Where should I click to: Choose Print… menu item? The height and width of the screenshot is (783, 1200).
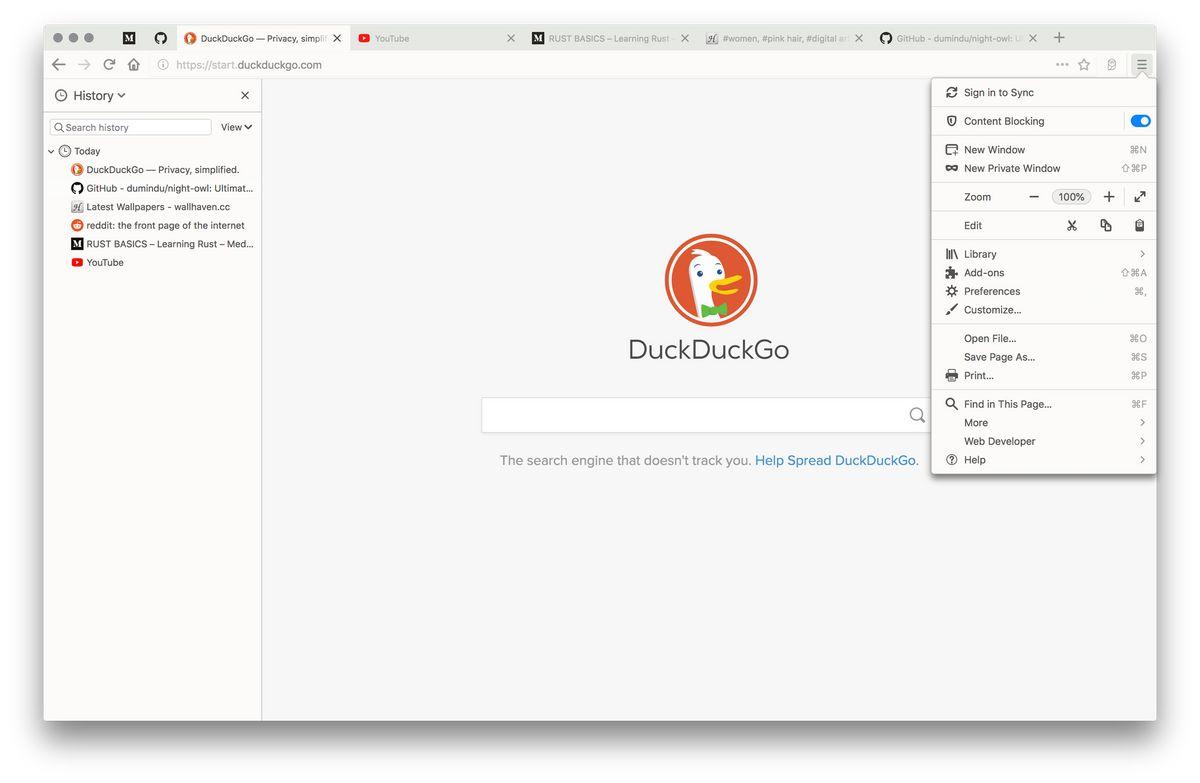[1043, 375]
